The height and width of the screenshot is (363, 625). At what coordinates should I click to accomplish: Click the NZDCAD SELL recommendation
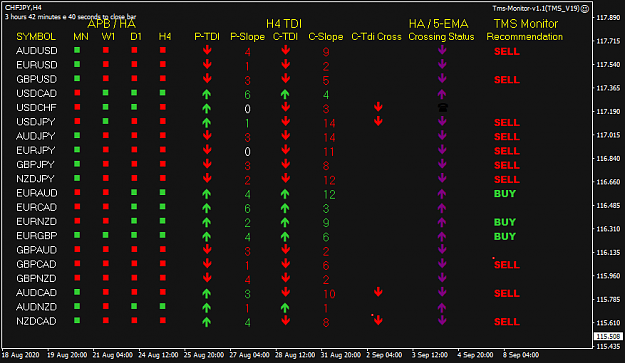pos(507,322)
